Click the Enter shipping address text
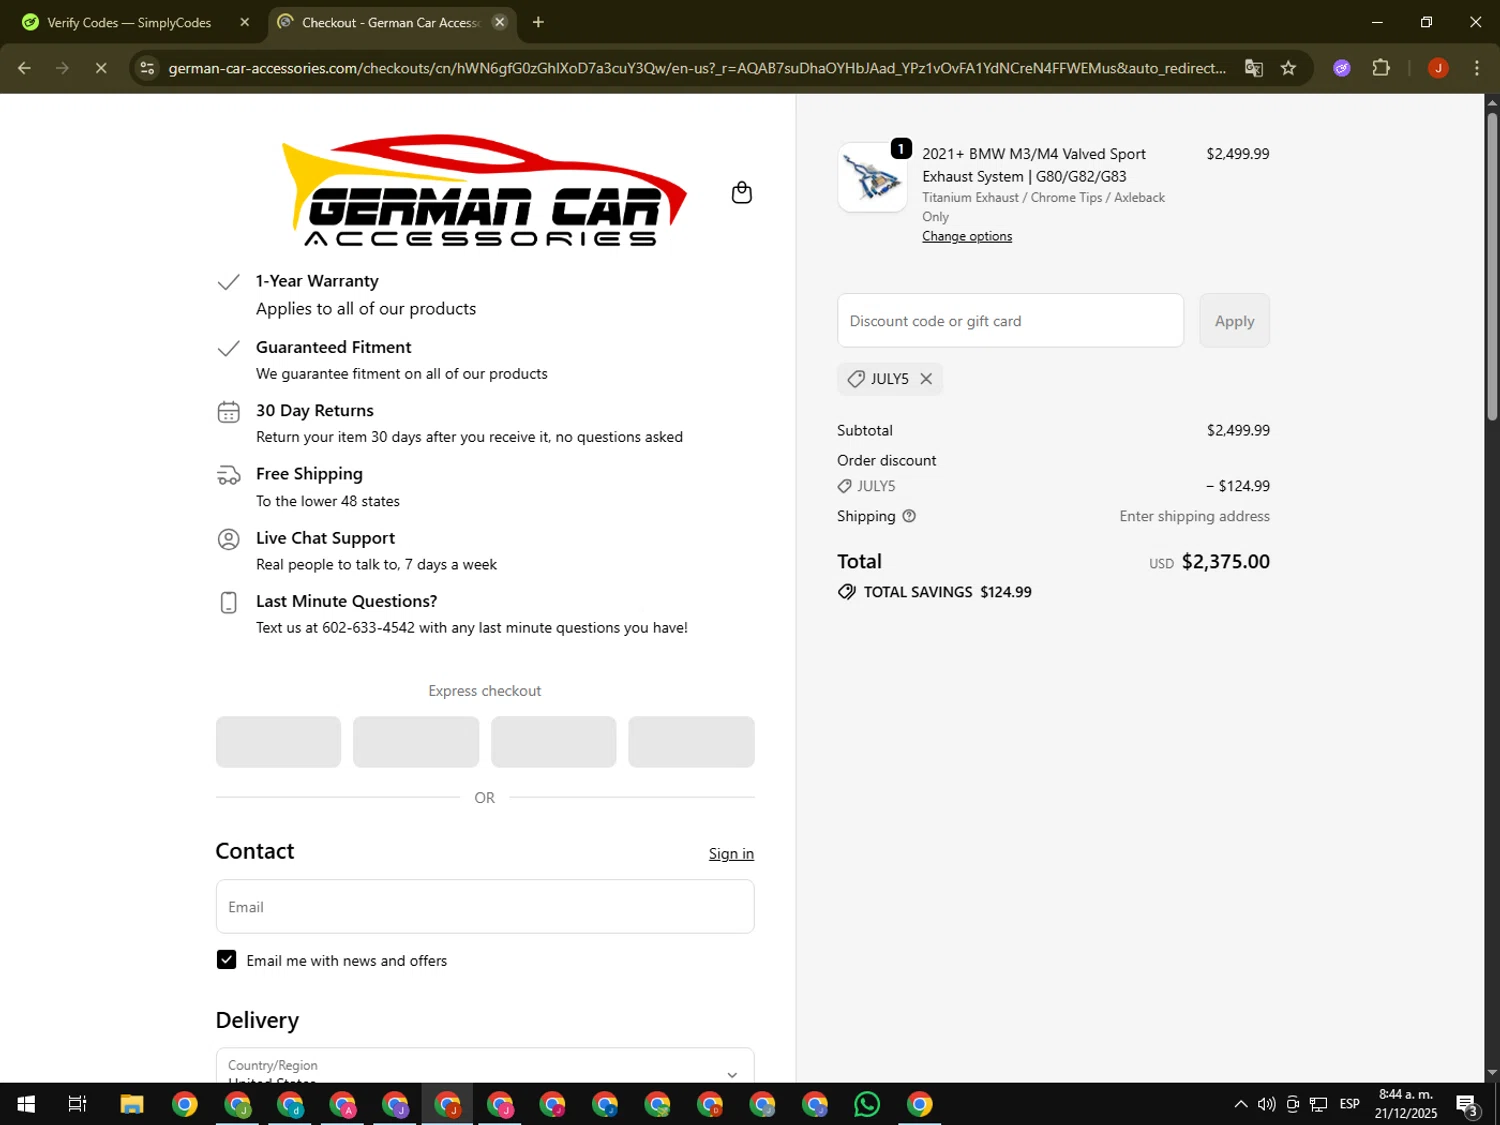This screenshot has width=1500, height=1125. pos(1194,516)
